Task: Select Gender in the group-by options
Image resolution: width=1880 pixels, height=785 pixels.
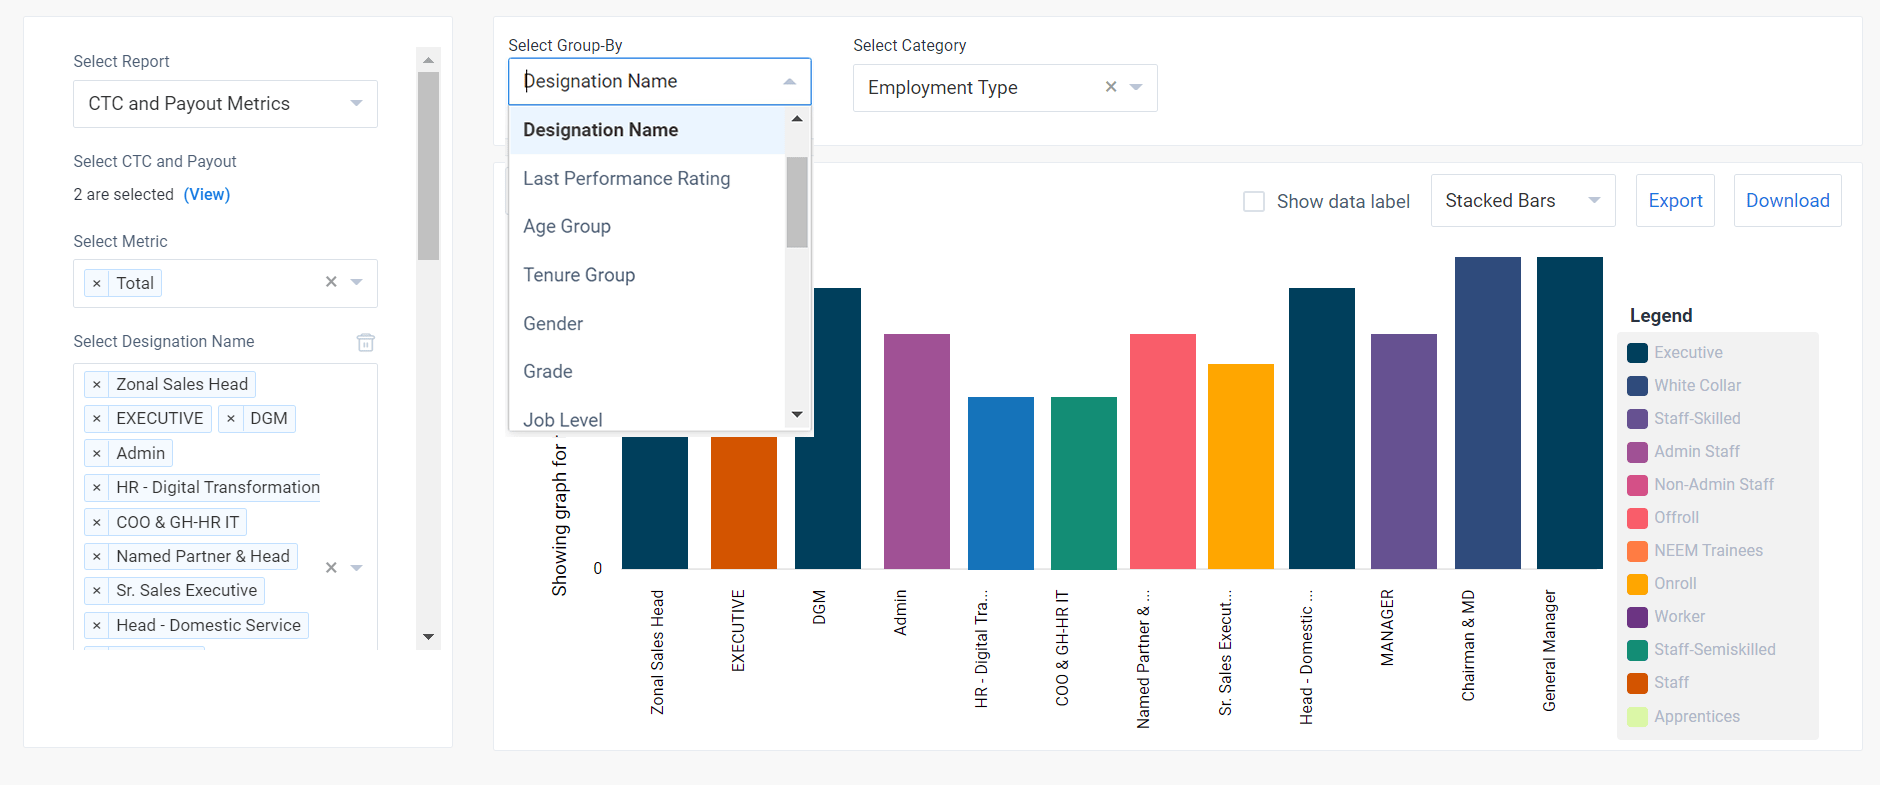Action: (x=553, y=324)
